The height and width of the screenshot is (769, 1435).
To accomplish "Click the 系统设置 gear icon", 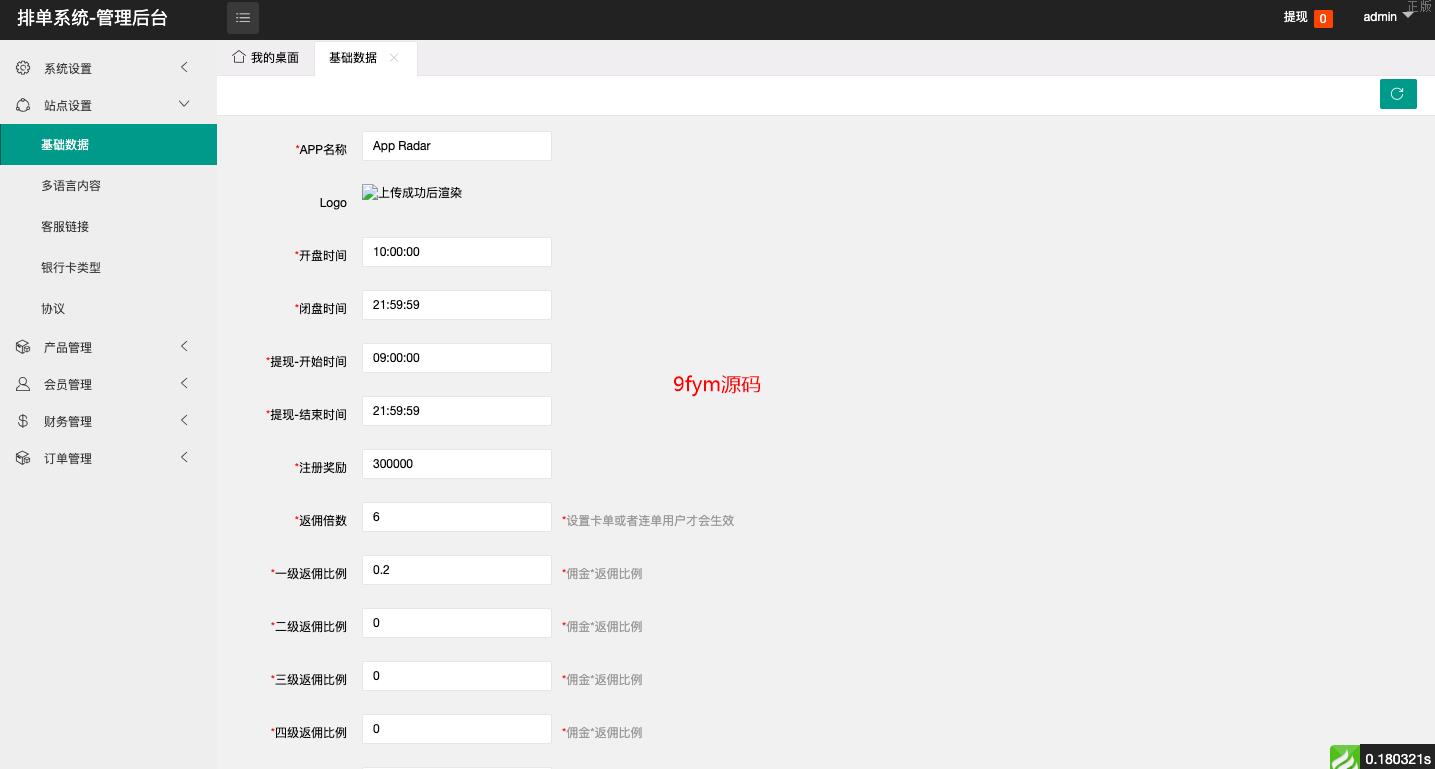I will click(x=23, y=68).
